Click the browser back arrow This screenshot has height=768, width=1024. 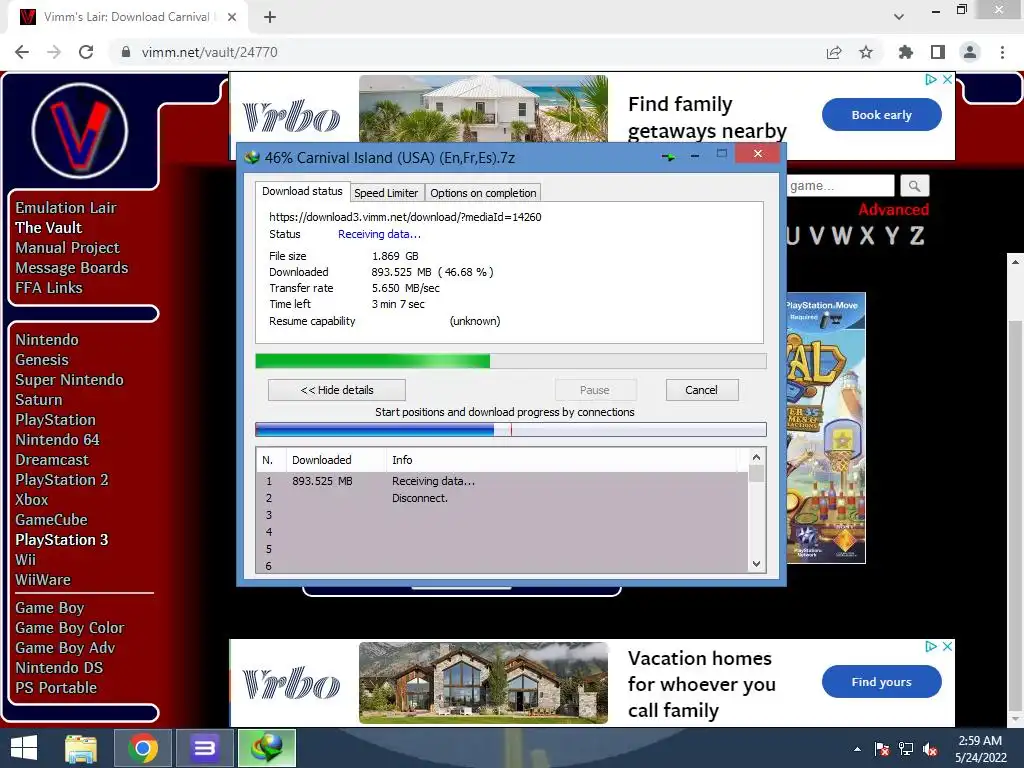(x=22, y=52)
